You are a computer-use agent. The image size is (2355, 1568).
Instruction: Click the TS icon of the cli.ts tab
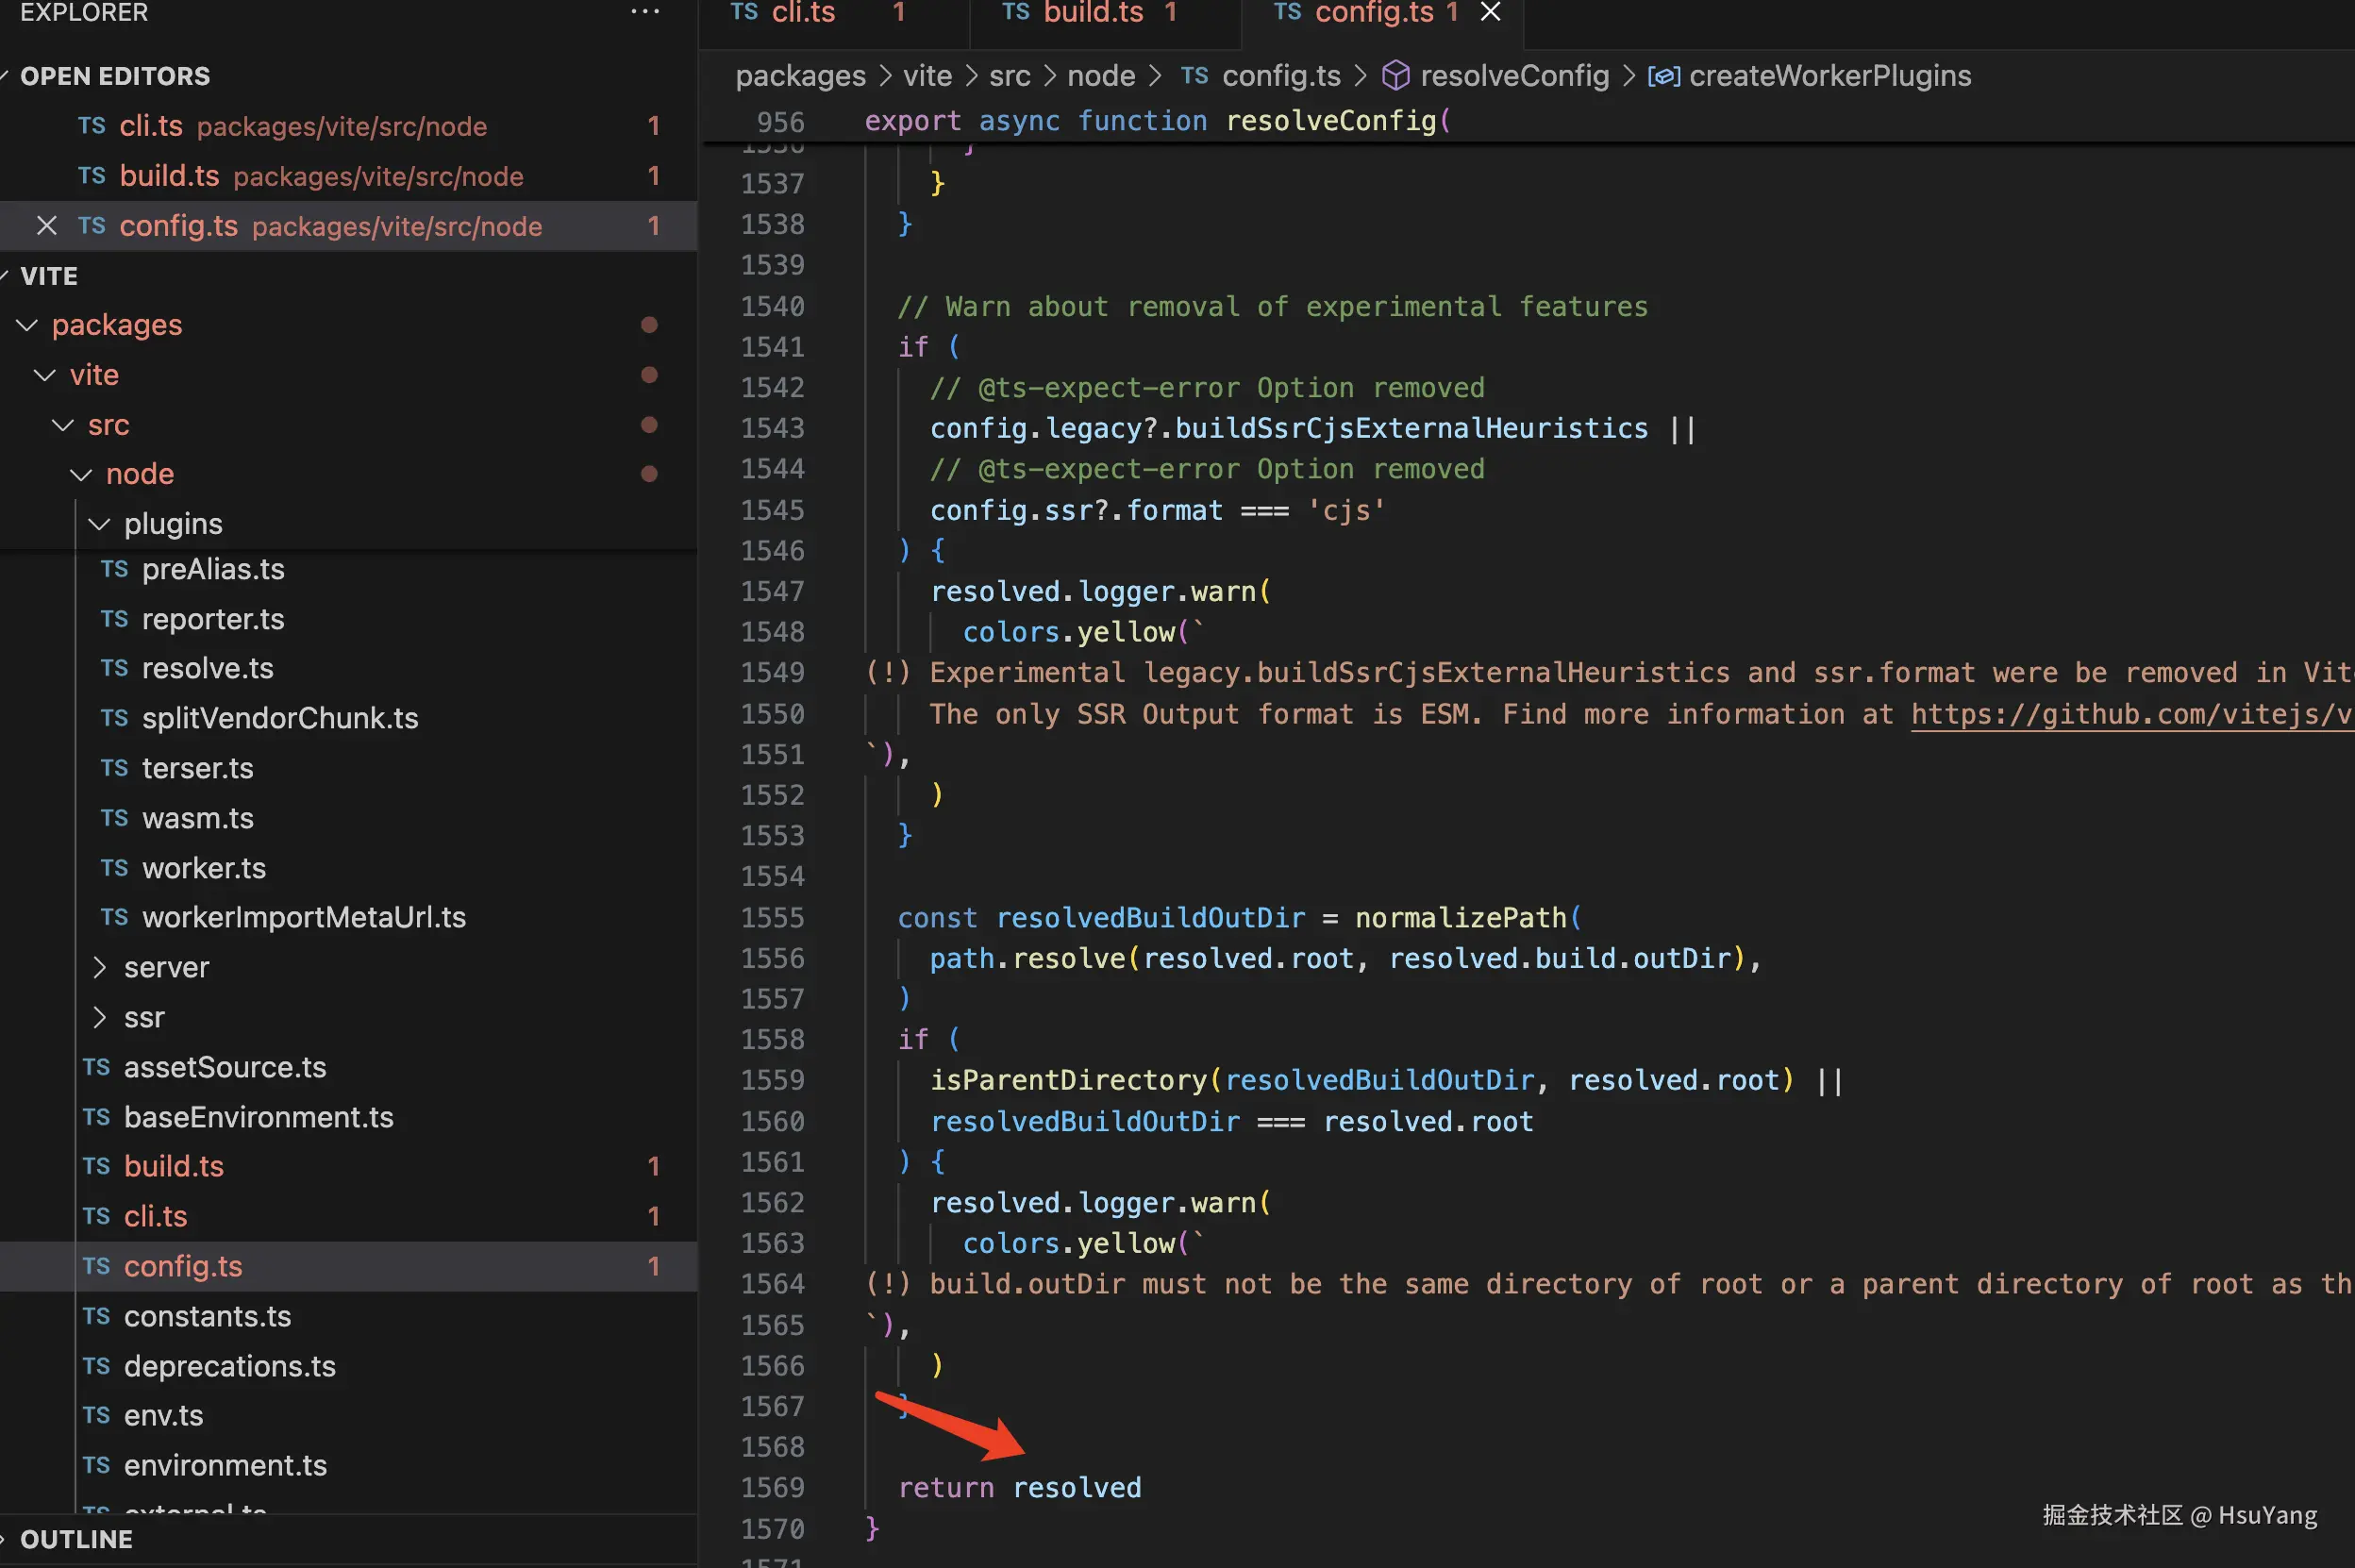click(x=744, y=12)
